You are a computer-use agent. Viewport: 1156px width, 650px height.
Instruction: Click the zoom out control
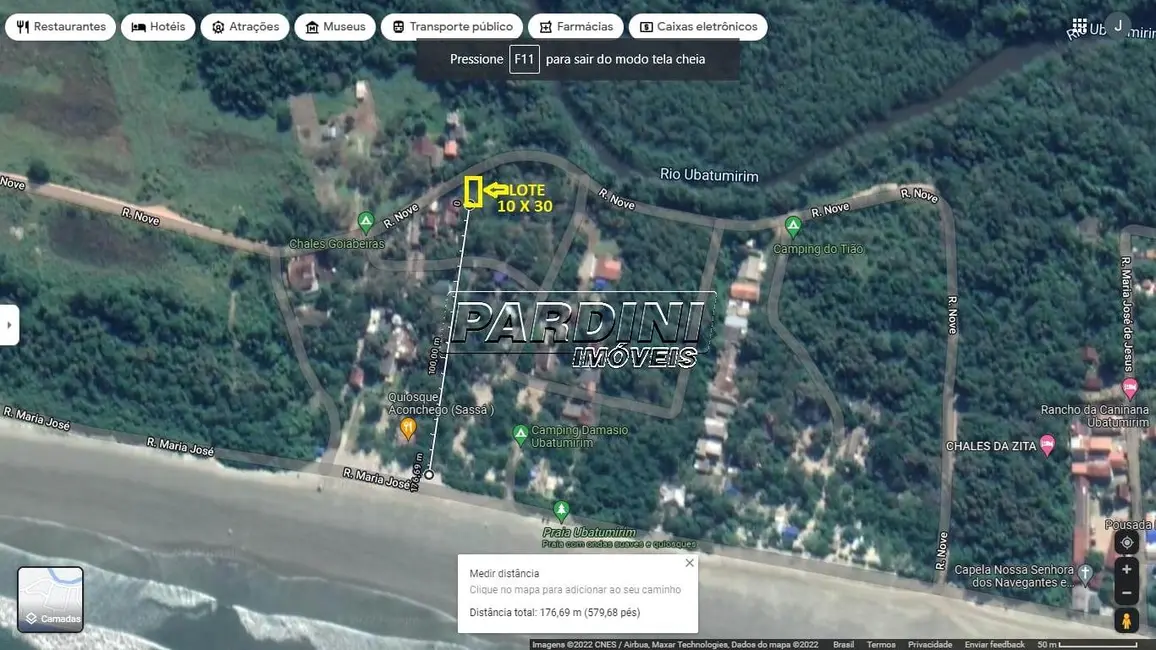pyautogui.click(x=1127, y=592)
